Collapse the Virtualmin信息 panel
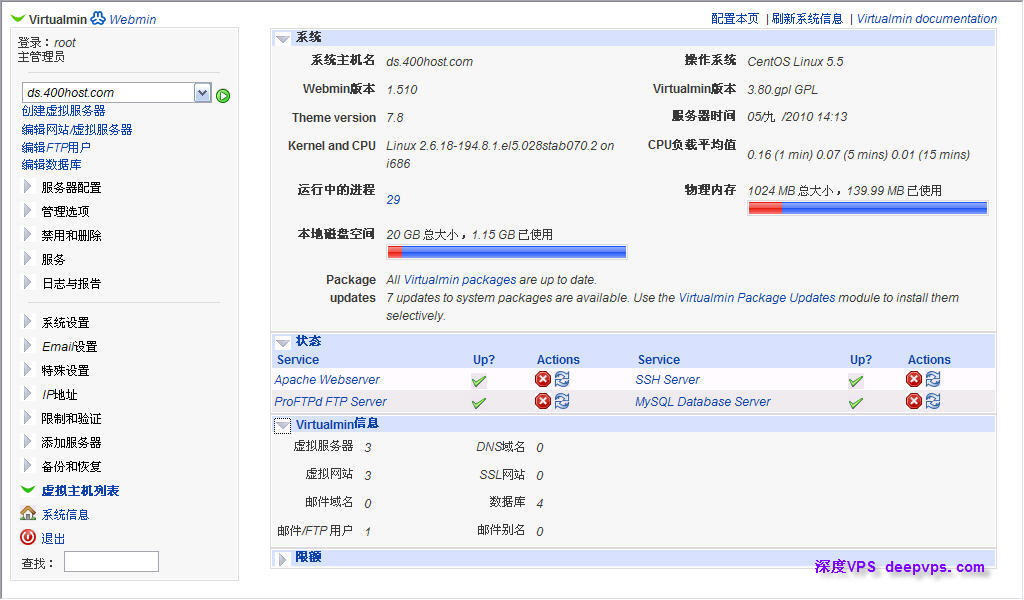 coord(282,426)
